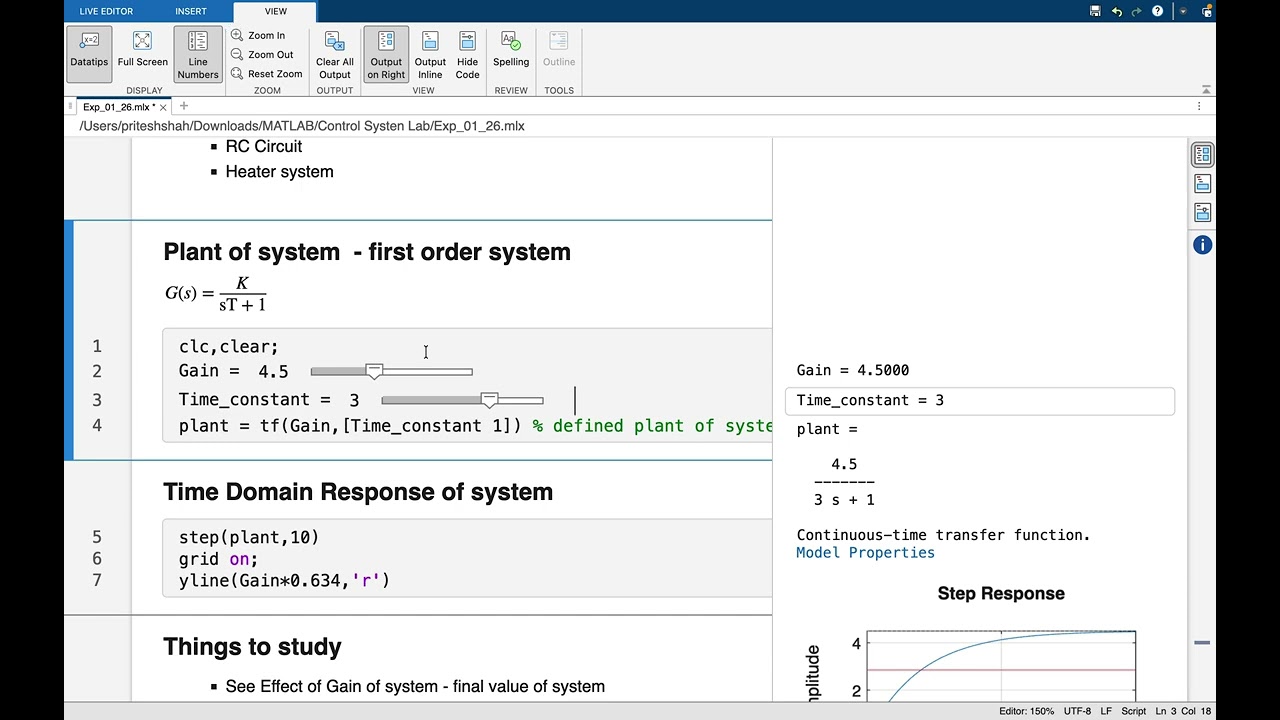Choose output inline layout in sidebar
1280x720 pixels.
pyautogui.click(x=1202, y=184)
